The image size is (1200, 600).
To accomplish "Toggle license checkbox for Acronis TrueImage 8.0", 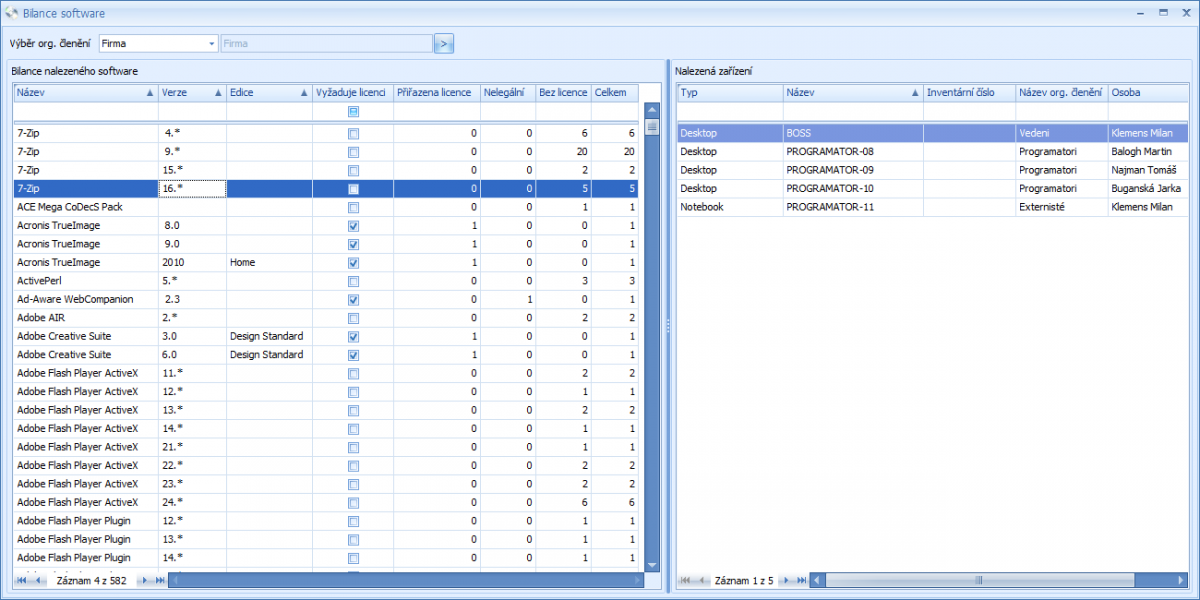I will pyautogui.click(x=353, y=226).
